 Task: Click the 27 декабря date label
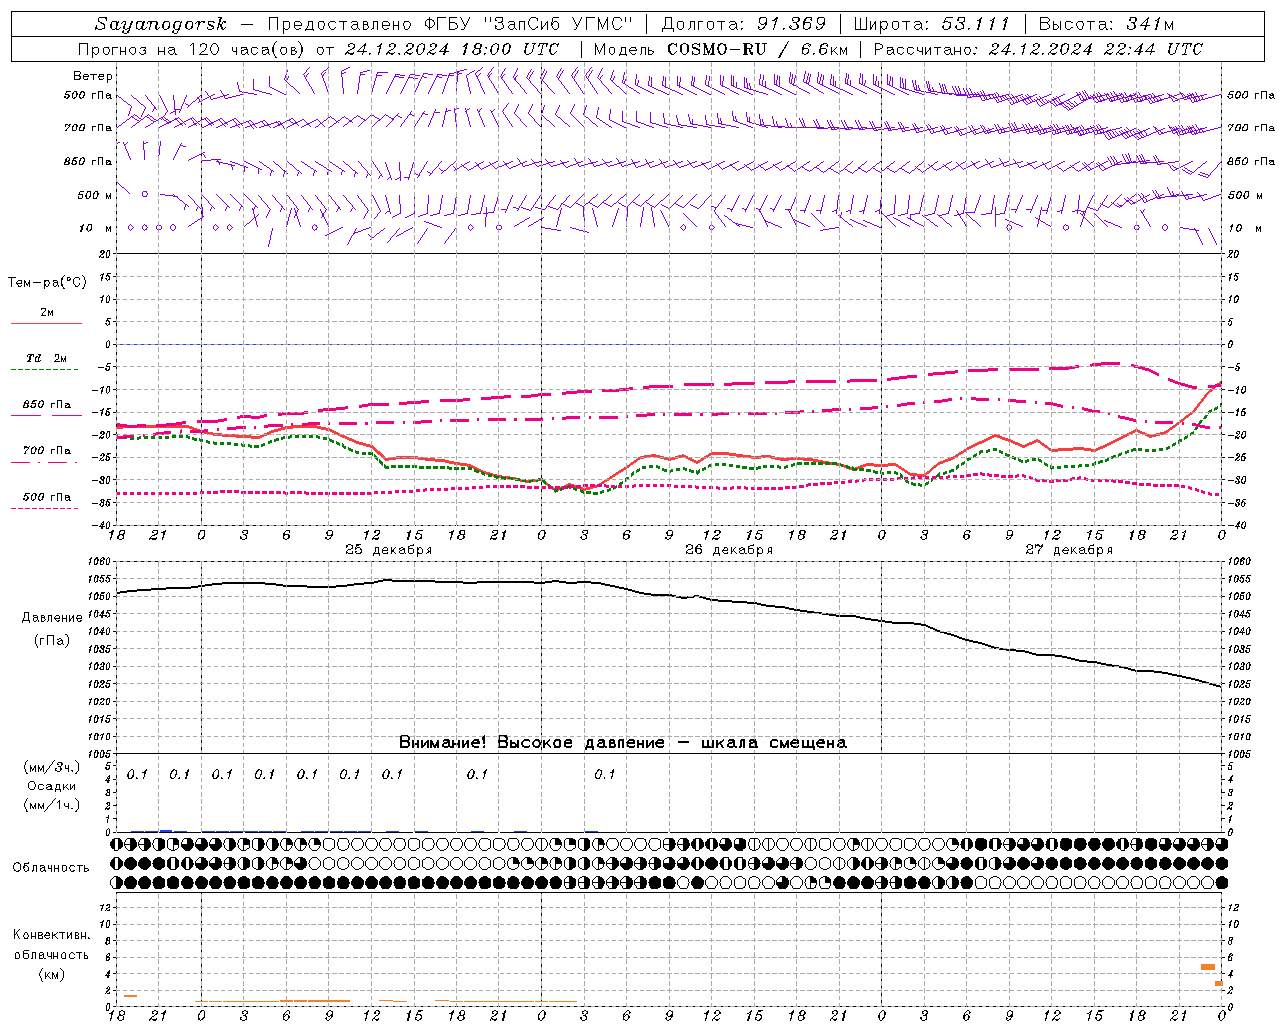point(1069,550)
